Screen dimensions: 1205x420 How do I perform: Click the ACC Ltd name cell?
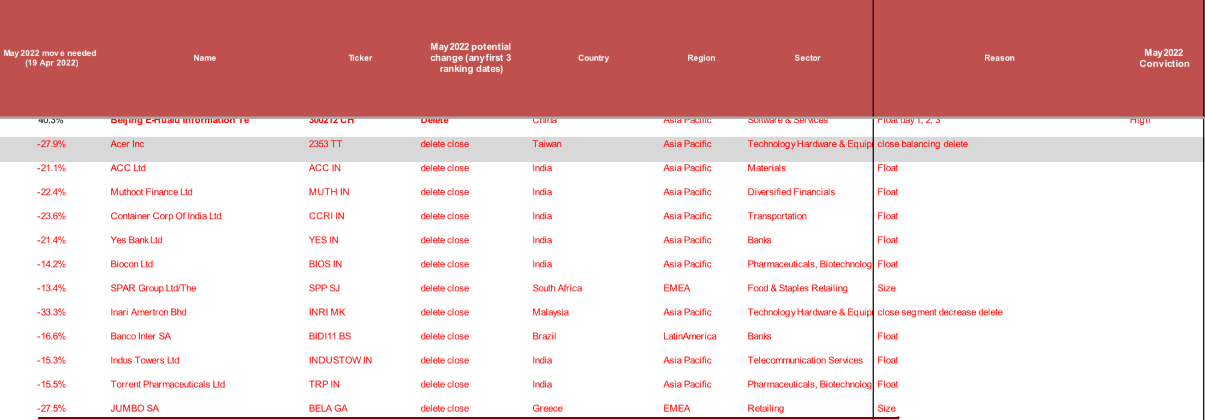point(128,168)
